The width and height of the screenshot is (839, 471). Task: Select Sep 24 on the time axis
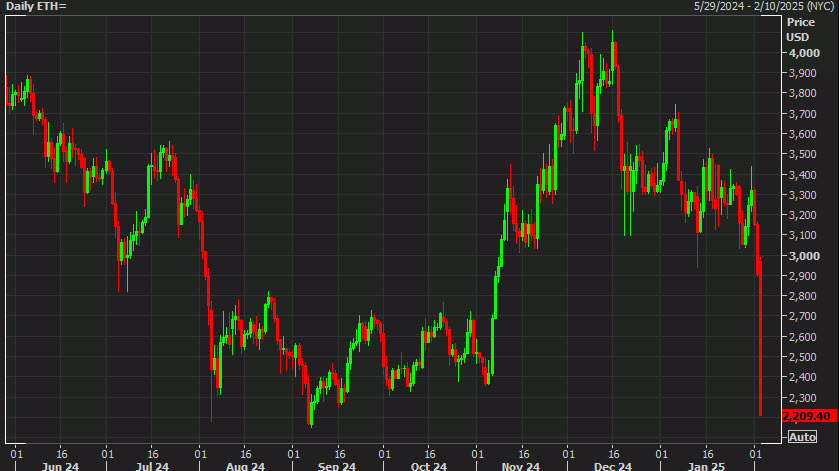pyautogui.click(x=337, y=465)
